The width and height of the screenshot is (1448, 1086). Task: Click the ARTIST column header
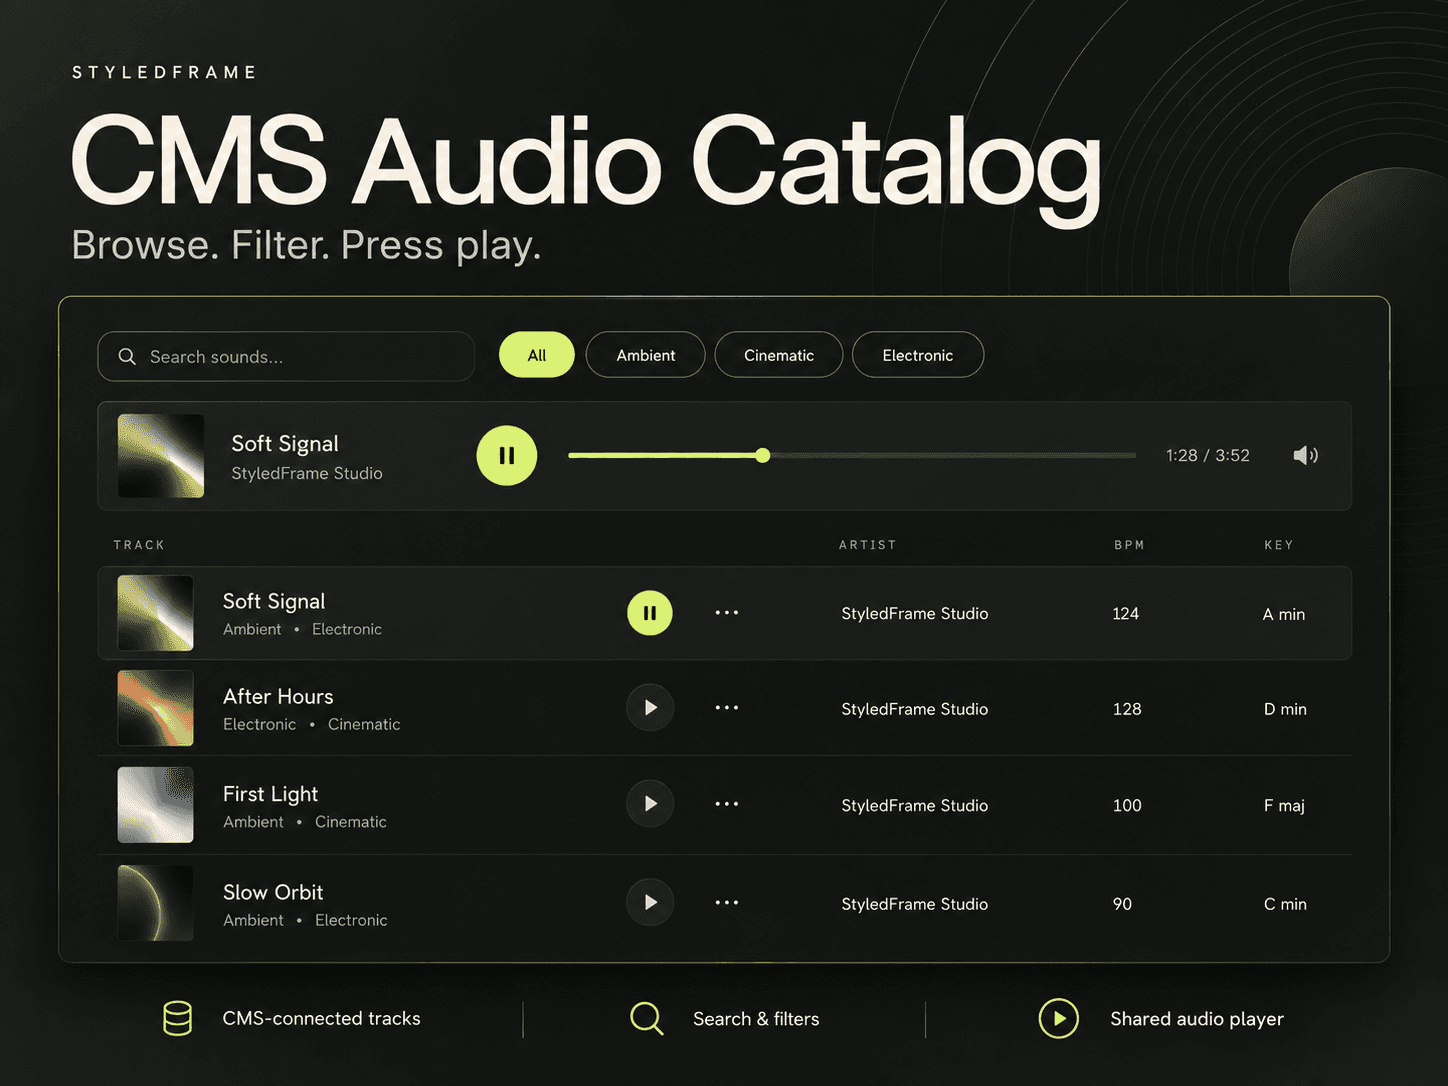pos(868,545)
